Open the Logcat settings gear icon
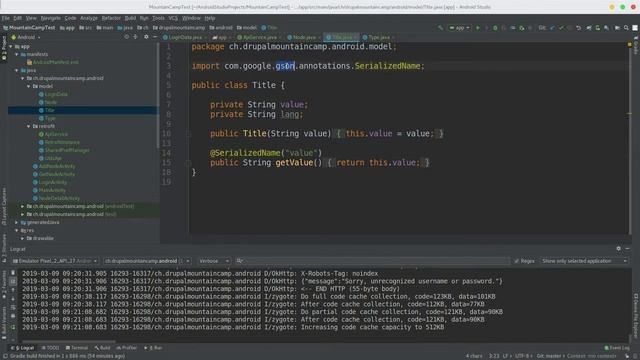 click(618, 249)
